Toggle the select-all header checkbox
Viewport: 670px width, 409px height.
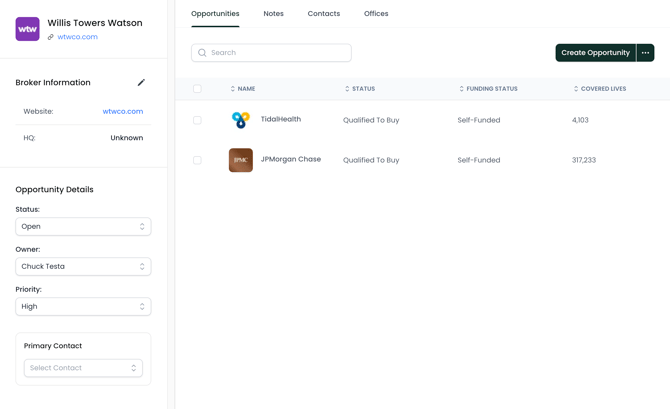click(197, 89)
